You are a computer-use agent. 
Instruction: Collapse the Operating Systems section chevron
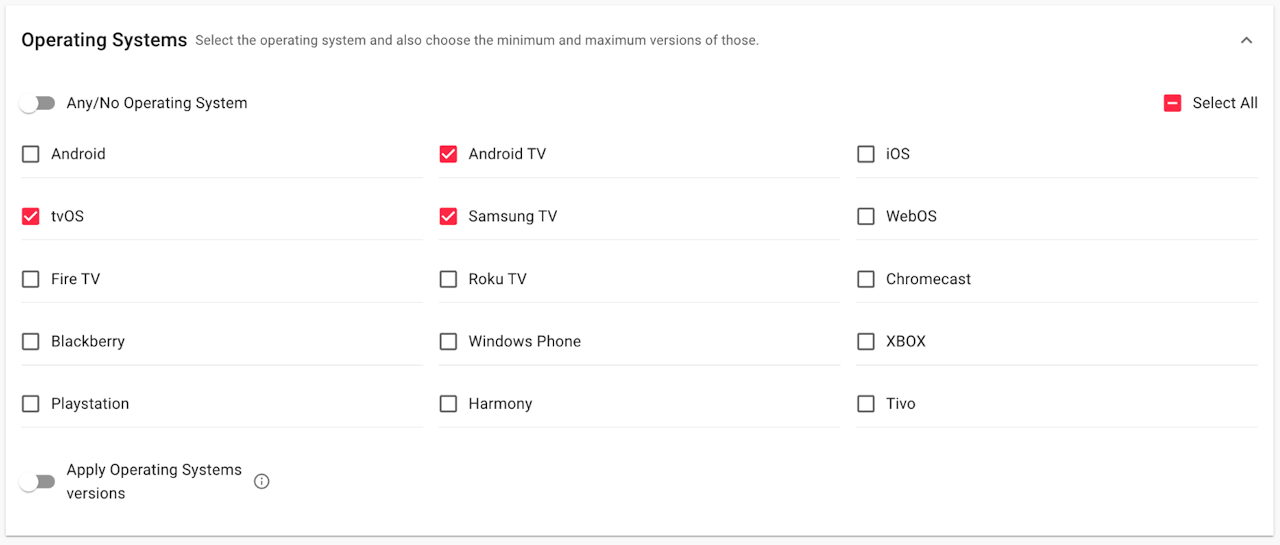tap(1246, 41)
